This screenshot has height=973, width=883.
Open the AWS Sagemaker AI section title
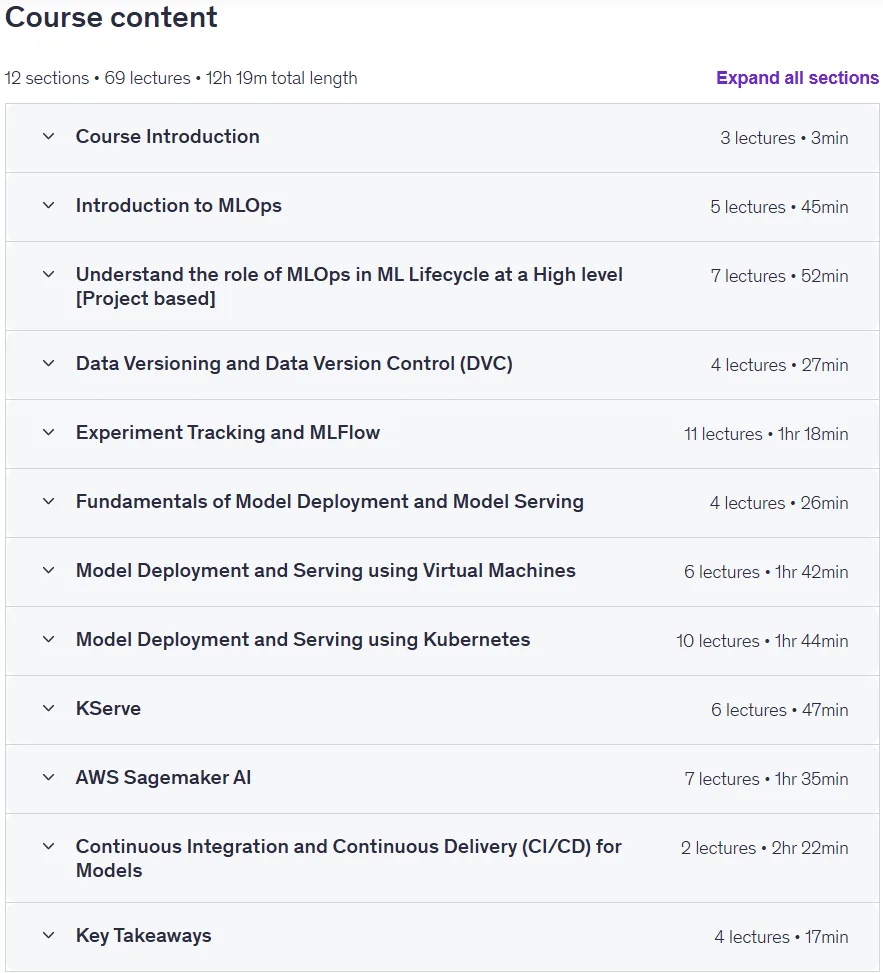[163, 777]
